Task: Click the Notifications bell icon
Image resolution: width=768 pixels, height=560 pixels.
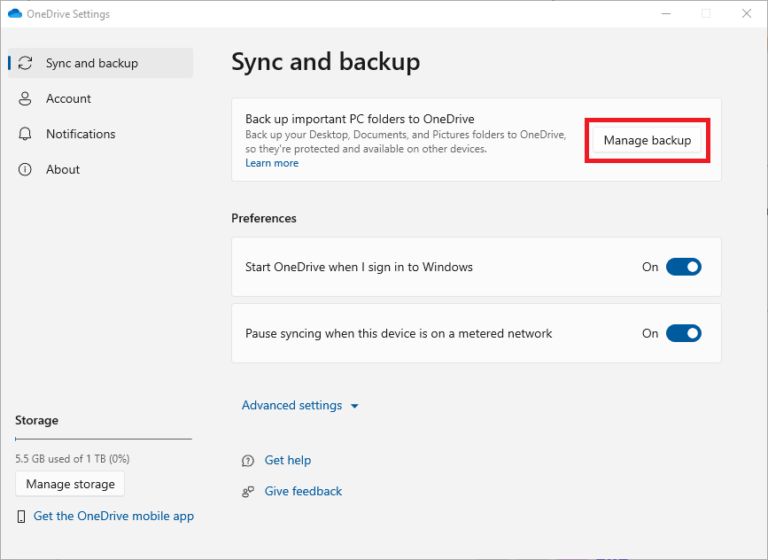Action: [x=25, y=134]
